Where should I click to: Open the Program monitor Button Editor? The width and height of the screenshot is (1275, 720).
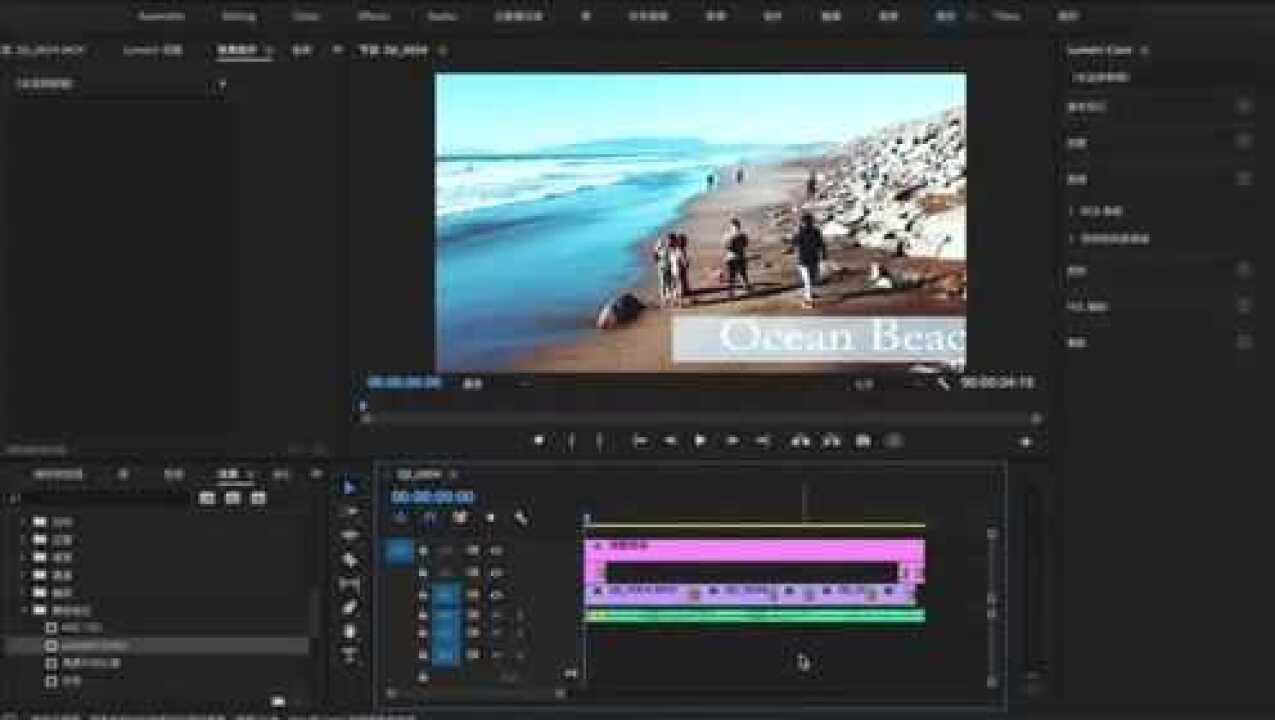pos(1026,441)
